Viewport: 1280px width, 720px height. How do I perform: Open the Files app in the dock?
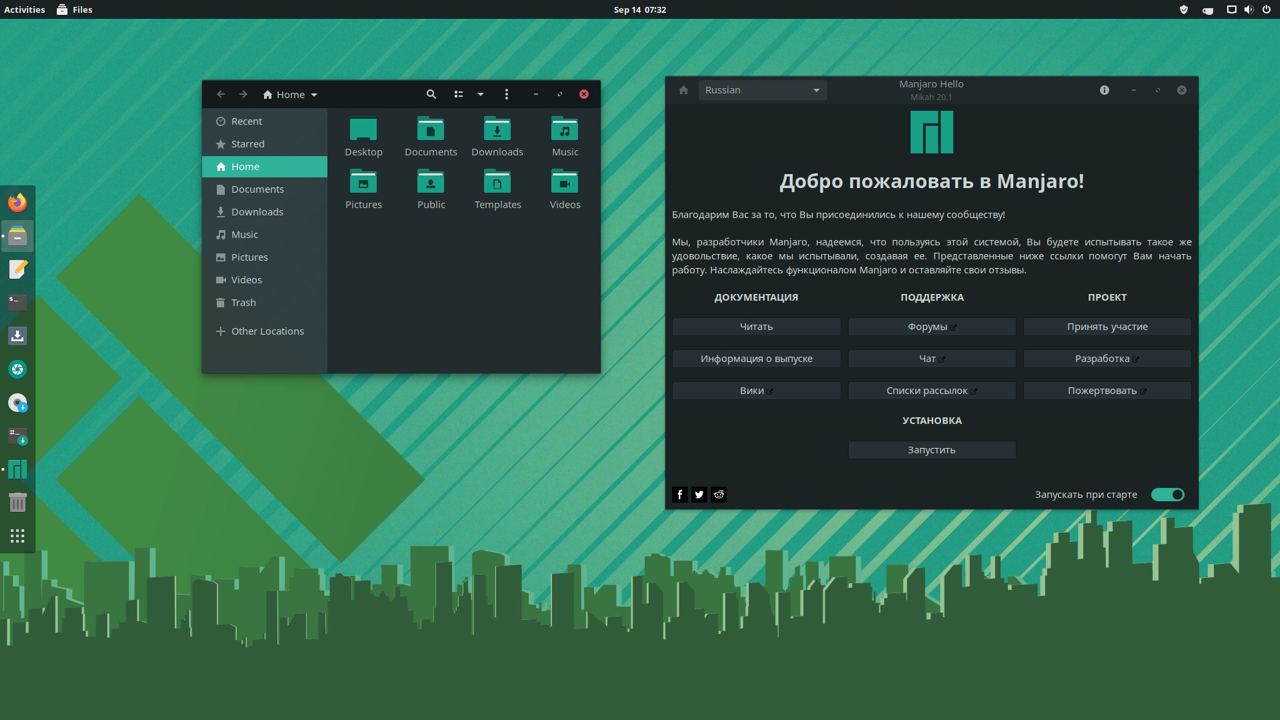coord(17,236)
